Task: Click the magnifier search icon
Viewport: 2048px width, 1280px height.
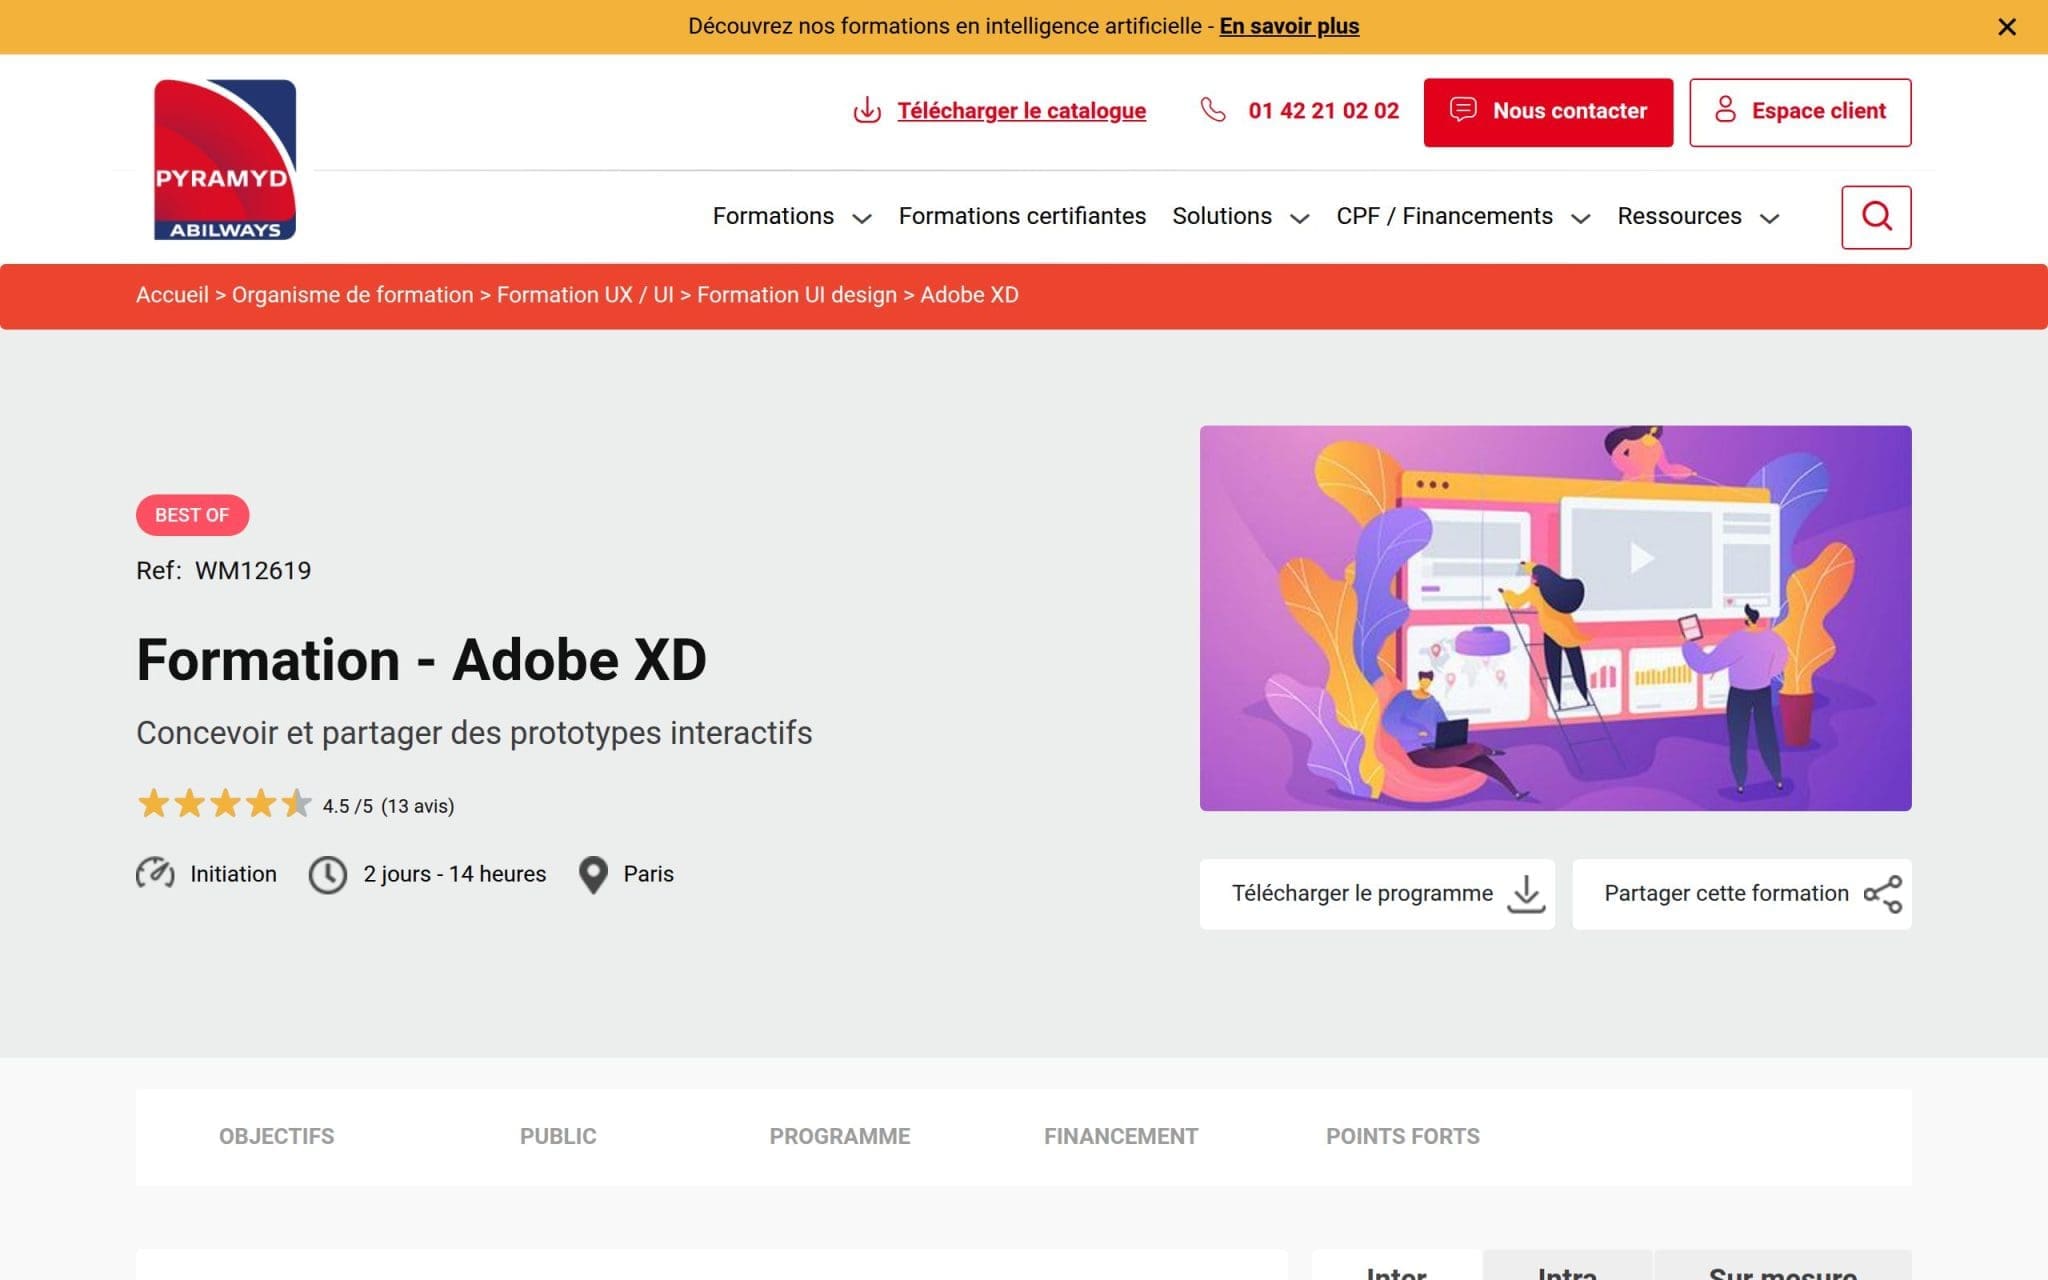Action: (x=1876, y=217)
